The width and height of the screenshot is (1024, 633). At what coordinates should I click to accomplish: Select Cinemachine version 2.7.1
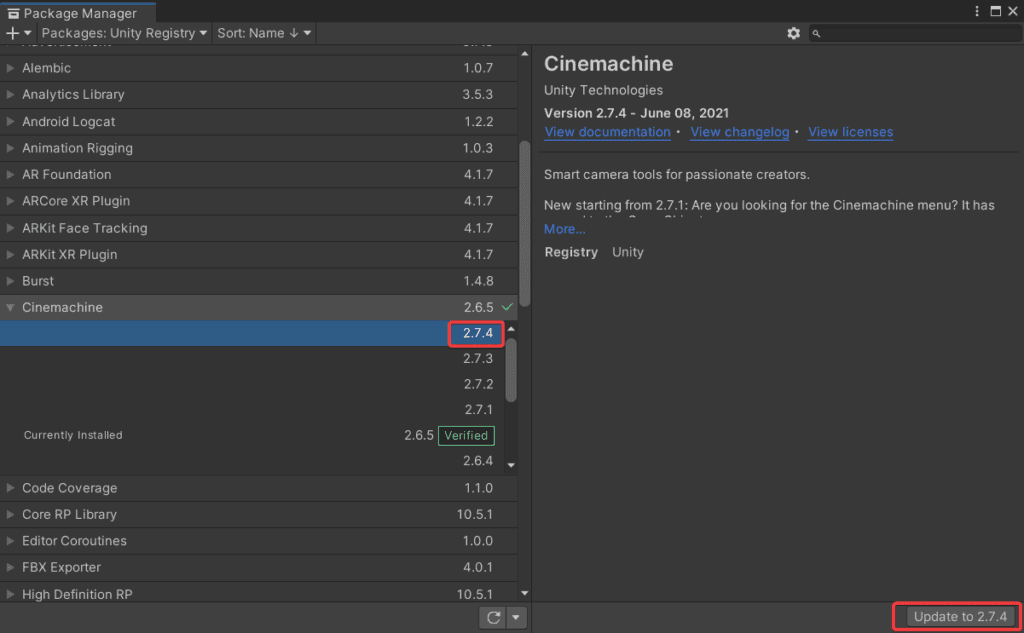[252, 410]
